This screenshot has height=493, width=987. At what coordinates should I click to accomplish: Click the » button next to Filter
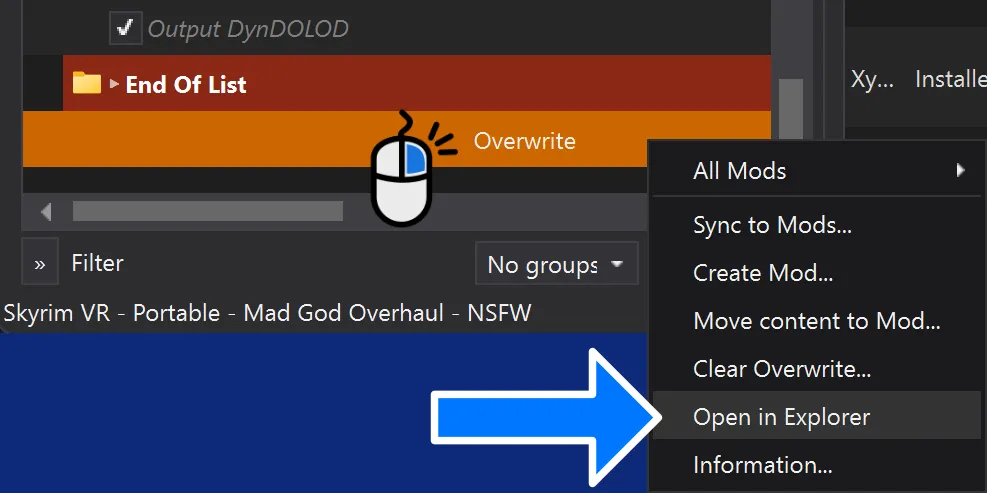(x=40, y=264)
